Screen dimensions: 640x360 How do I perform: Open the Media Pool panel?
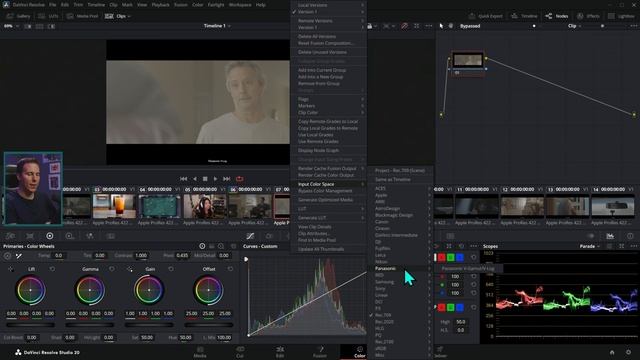pos(82,16)
